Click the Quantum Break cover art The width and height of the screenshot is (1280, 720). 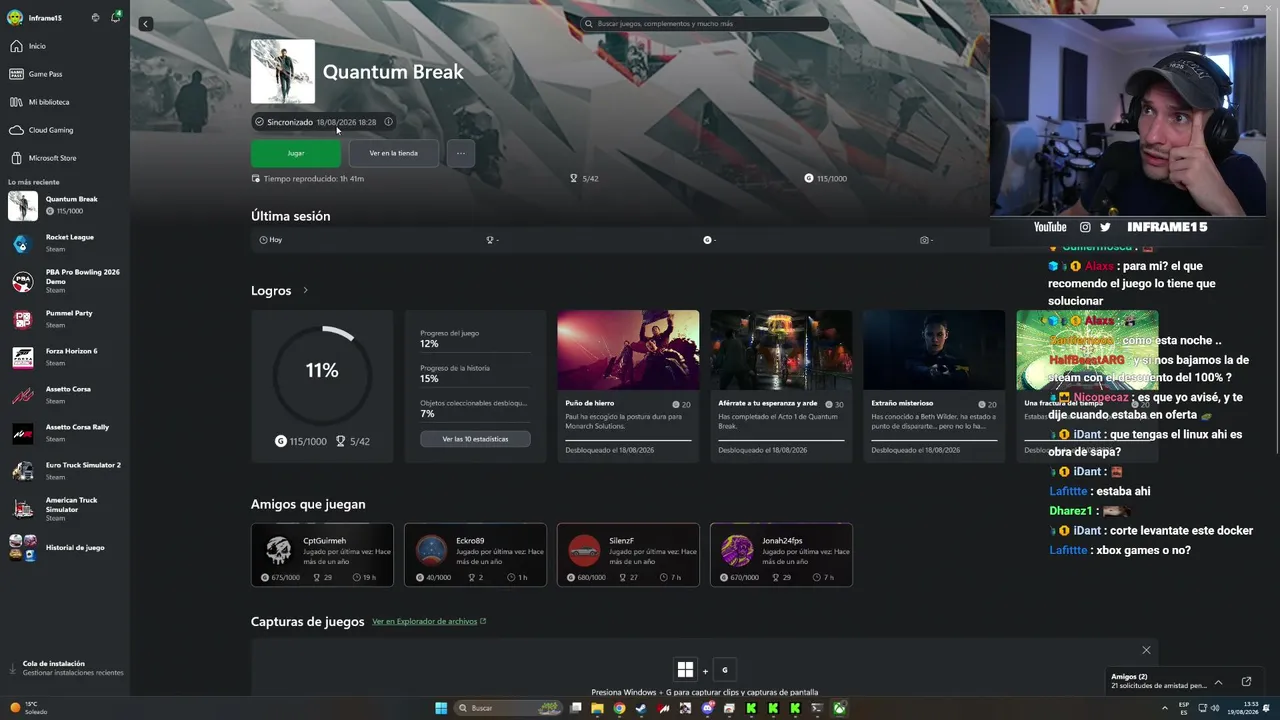283,72
